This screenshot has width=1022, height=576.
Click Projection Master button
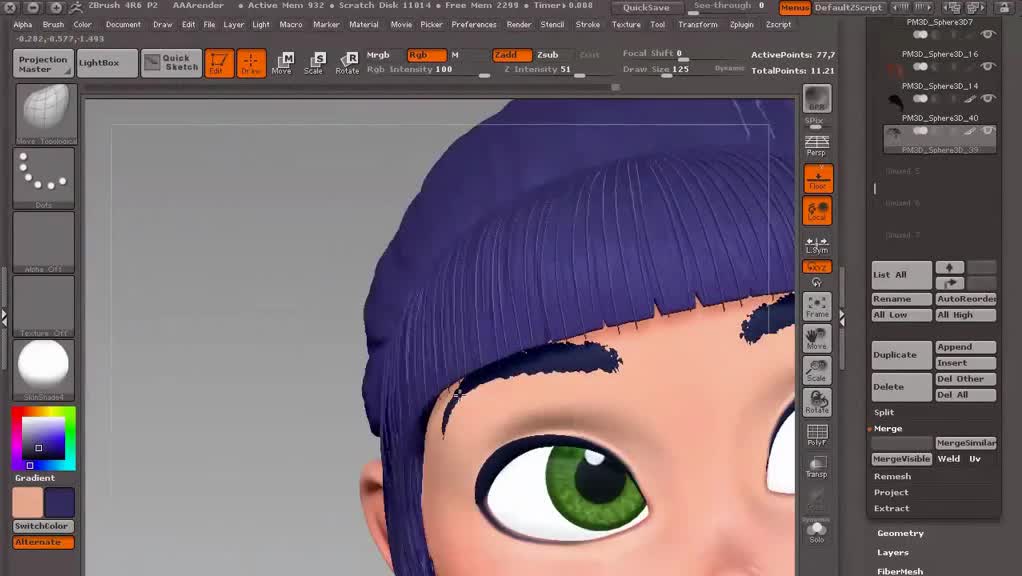(x=43, y=63)
